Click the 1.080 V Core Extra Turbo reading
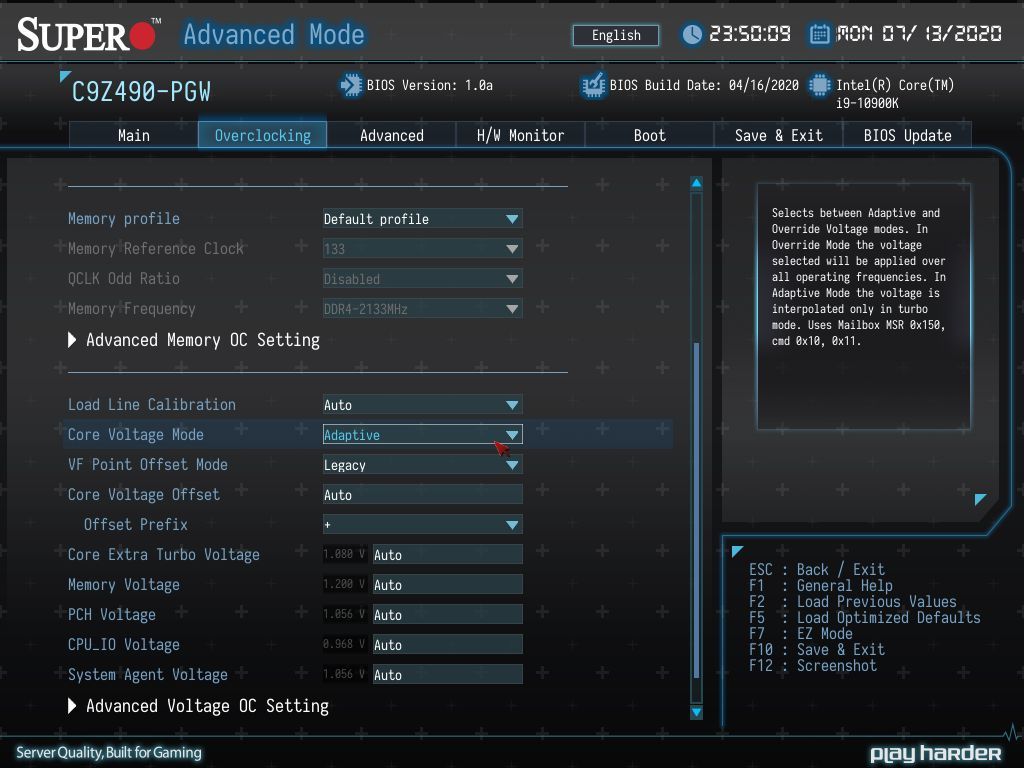 (x=344, y=554)
